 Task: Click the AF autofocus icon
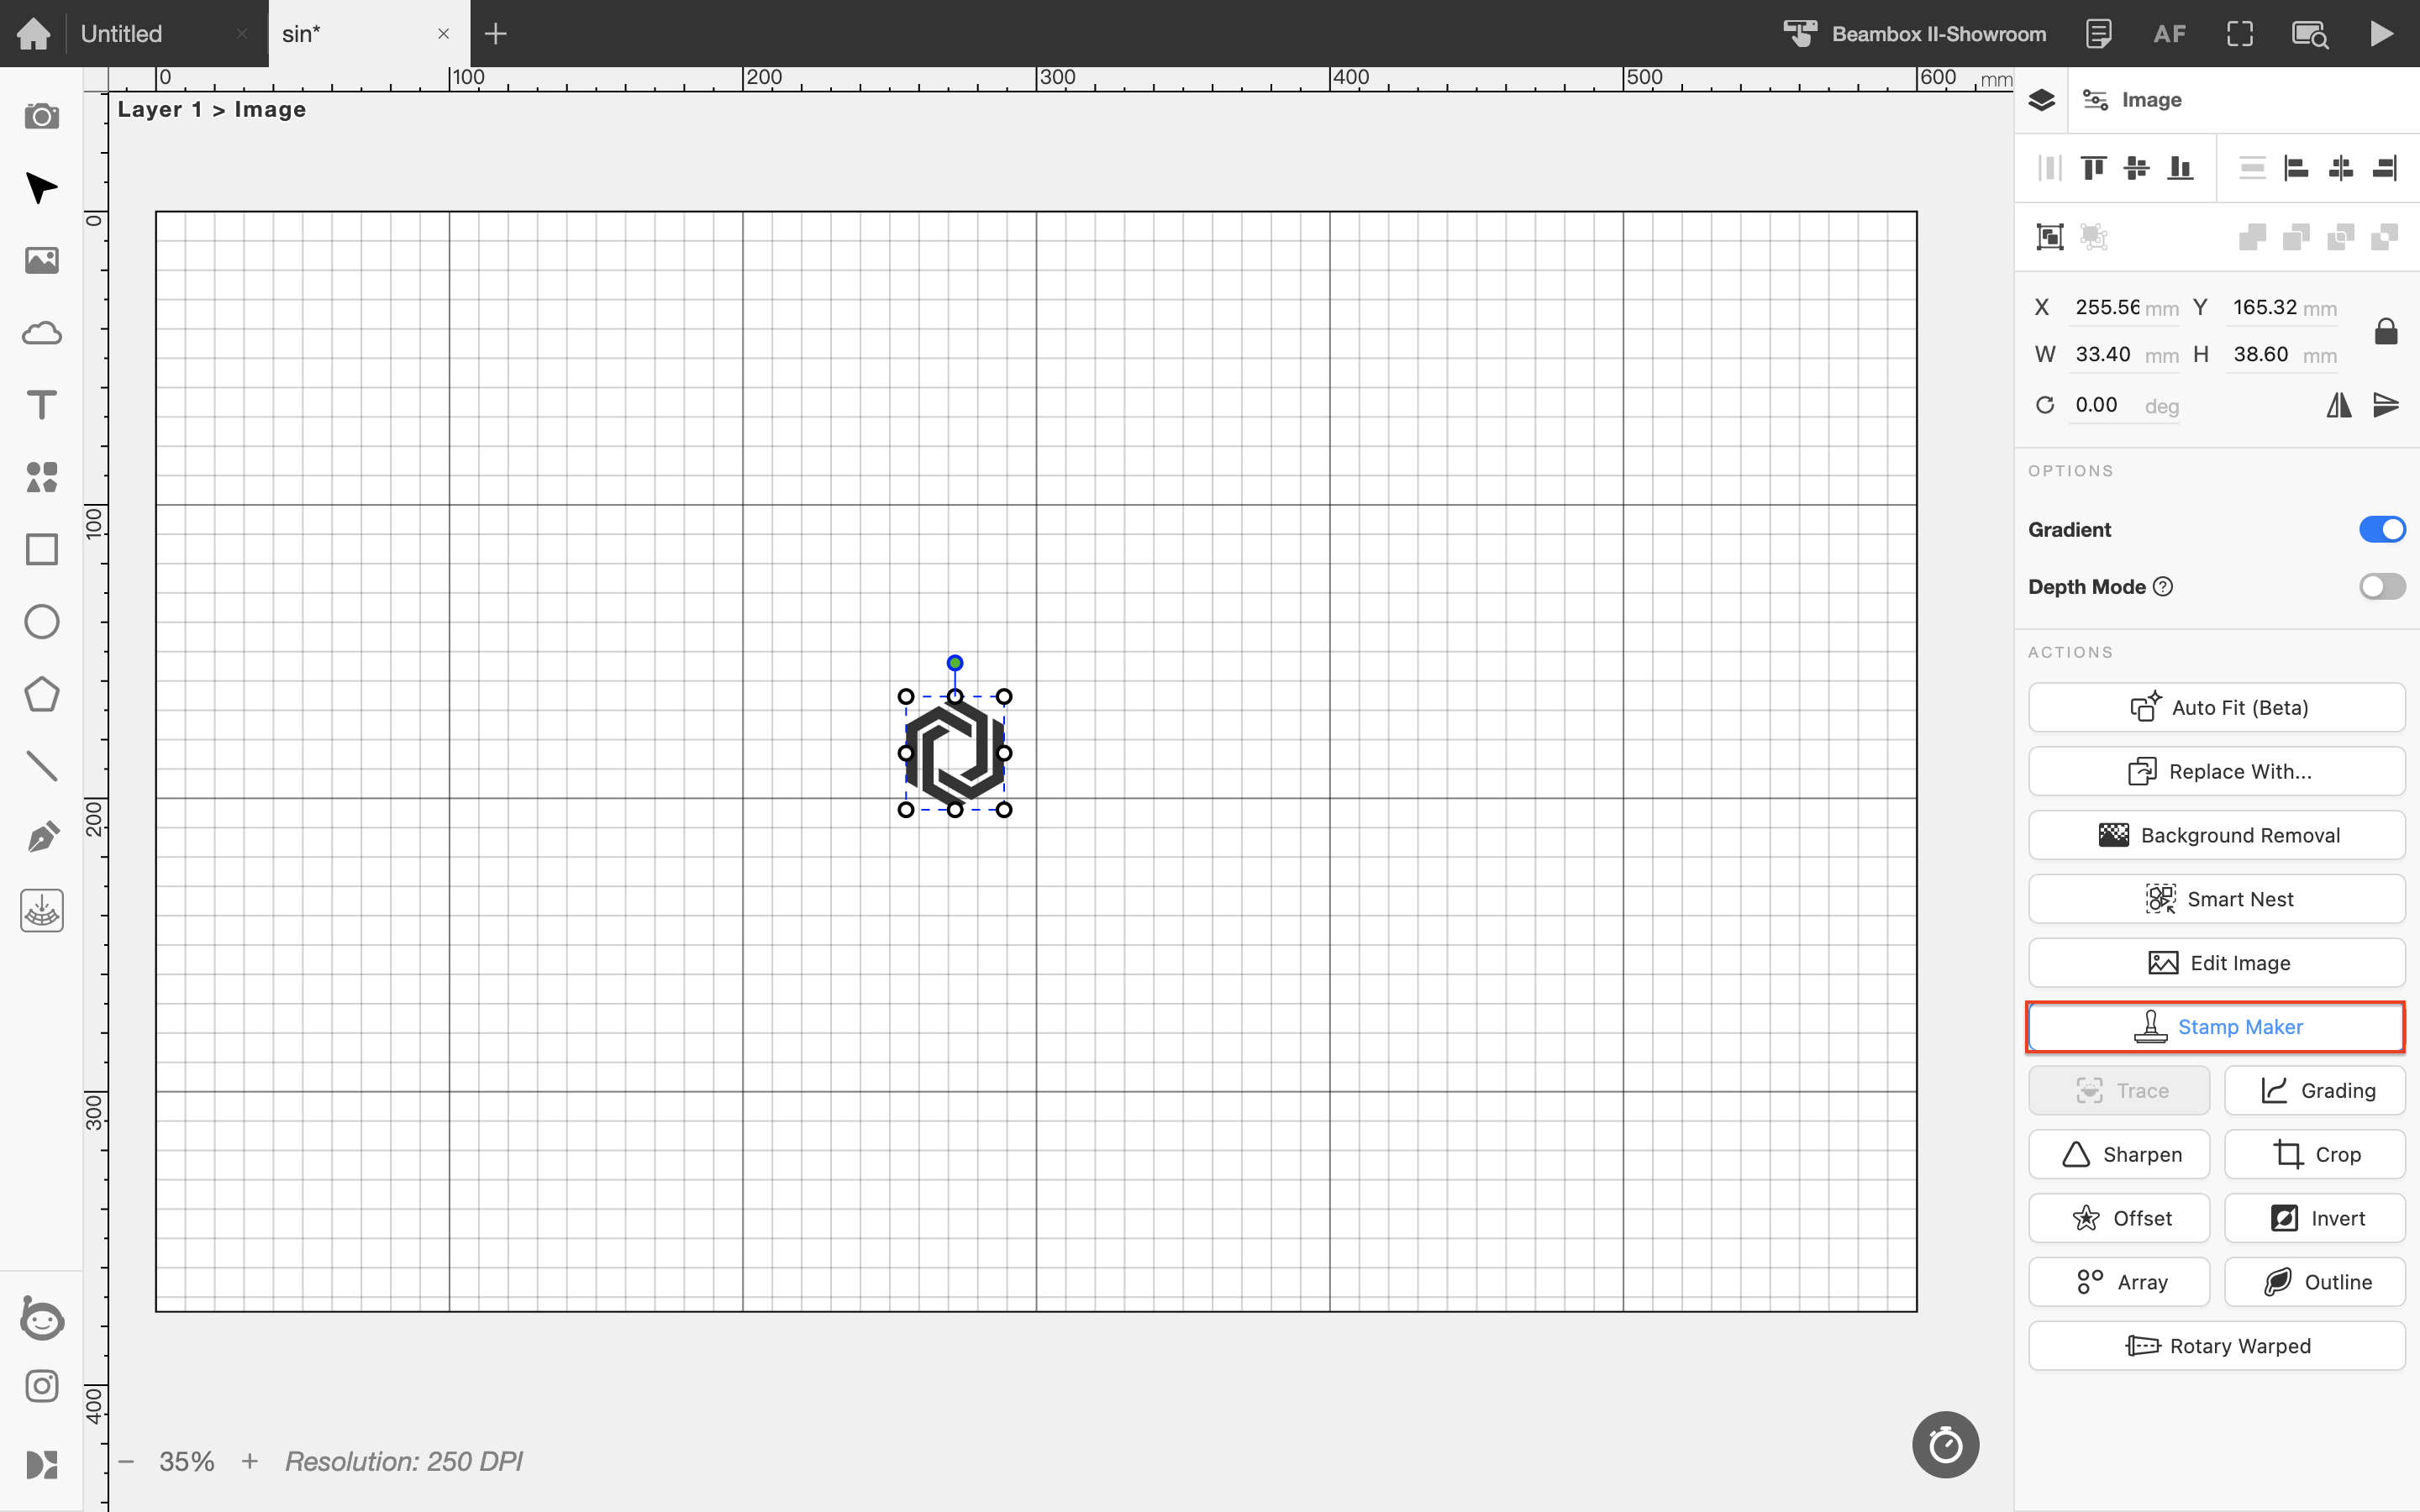[x=2169, y=34]
